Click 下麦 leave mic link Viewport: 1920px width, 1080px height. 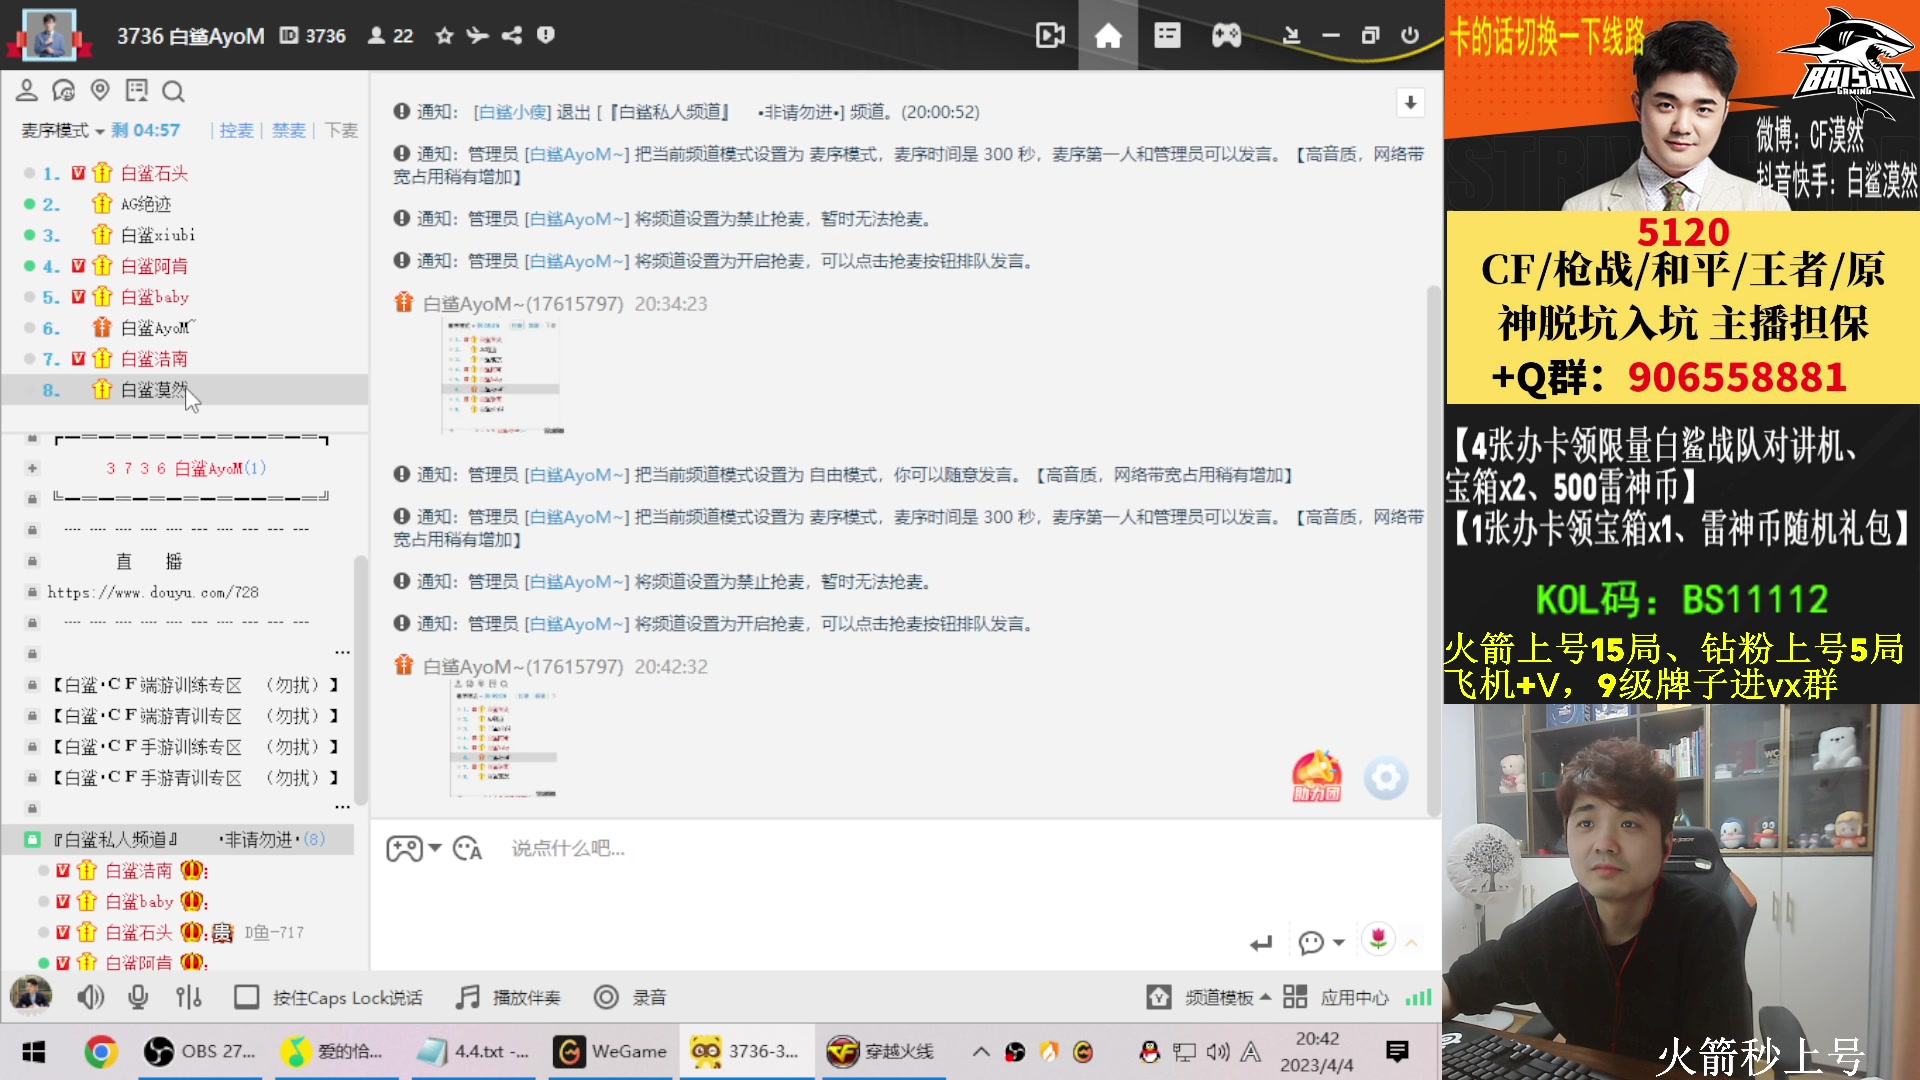click(x=341, y=130)
